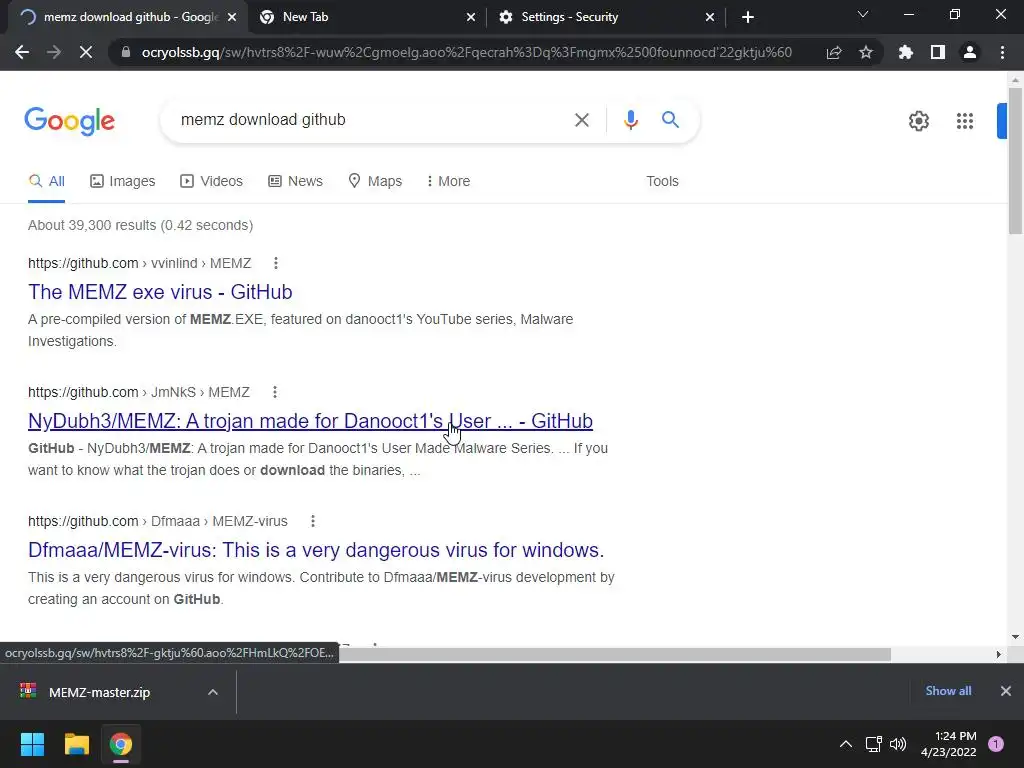
Task: Open the share this page icon
Action: point(834,52)
